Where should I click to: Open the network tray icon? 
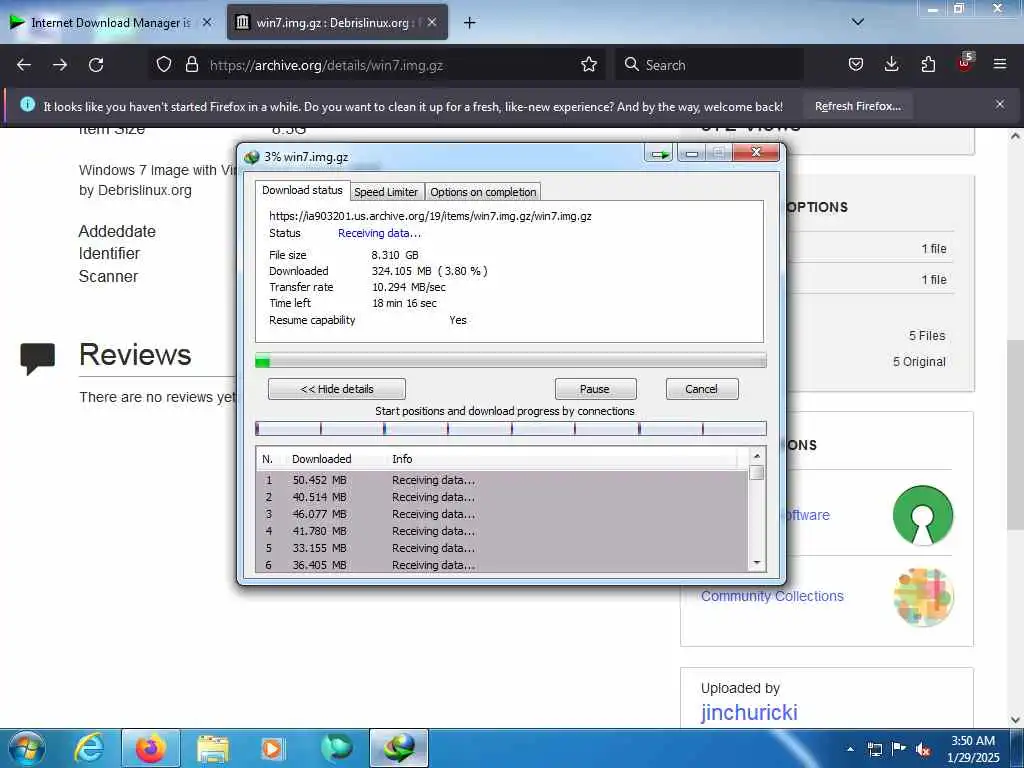coord(874,750)
